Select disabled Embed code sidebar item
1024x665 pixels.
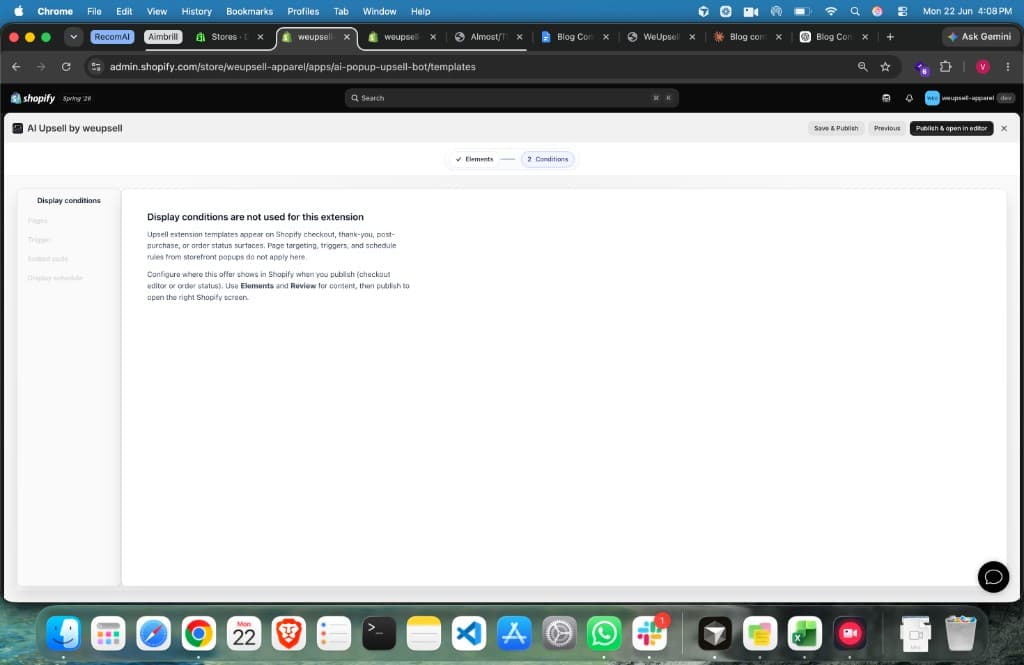(x=48, y=259)
